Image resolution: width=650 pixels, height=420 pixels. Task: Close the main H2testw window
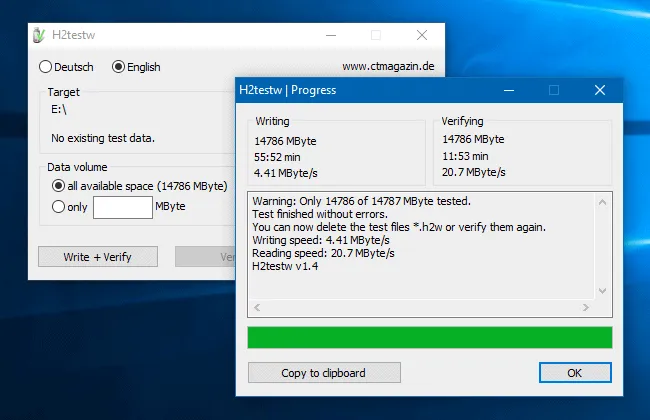(x=421, y=35)
